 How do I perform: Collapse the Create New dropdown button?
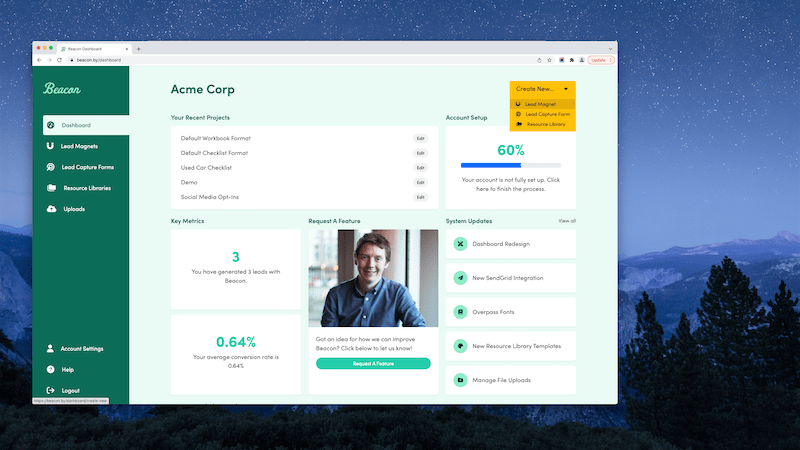click(x=542, y=89)
